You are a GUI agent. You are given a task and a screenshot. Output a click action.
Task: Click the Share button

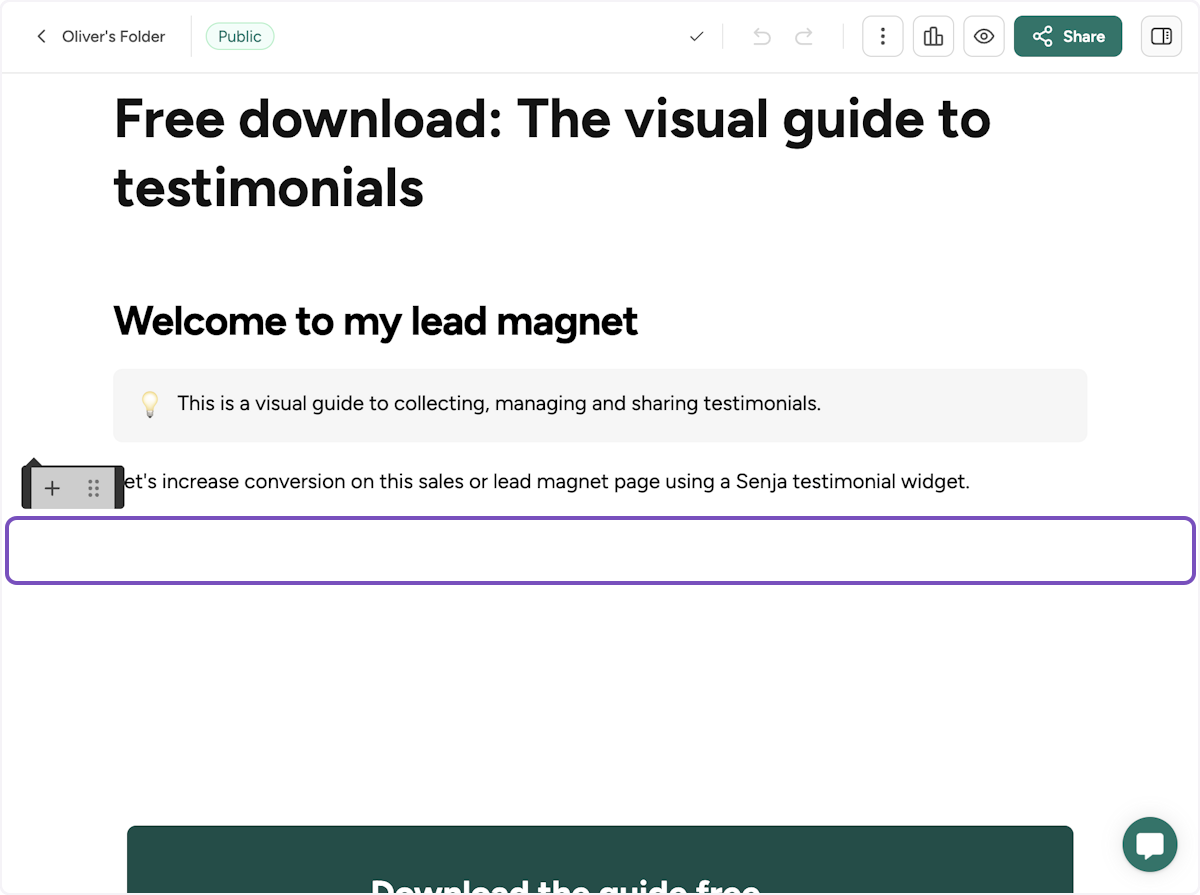click(x=1068, y=36)
